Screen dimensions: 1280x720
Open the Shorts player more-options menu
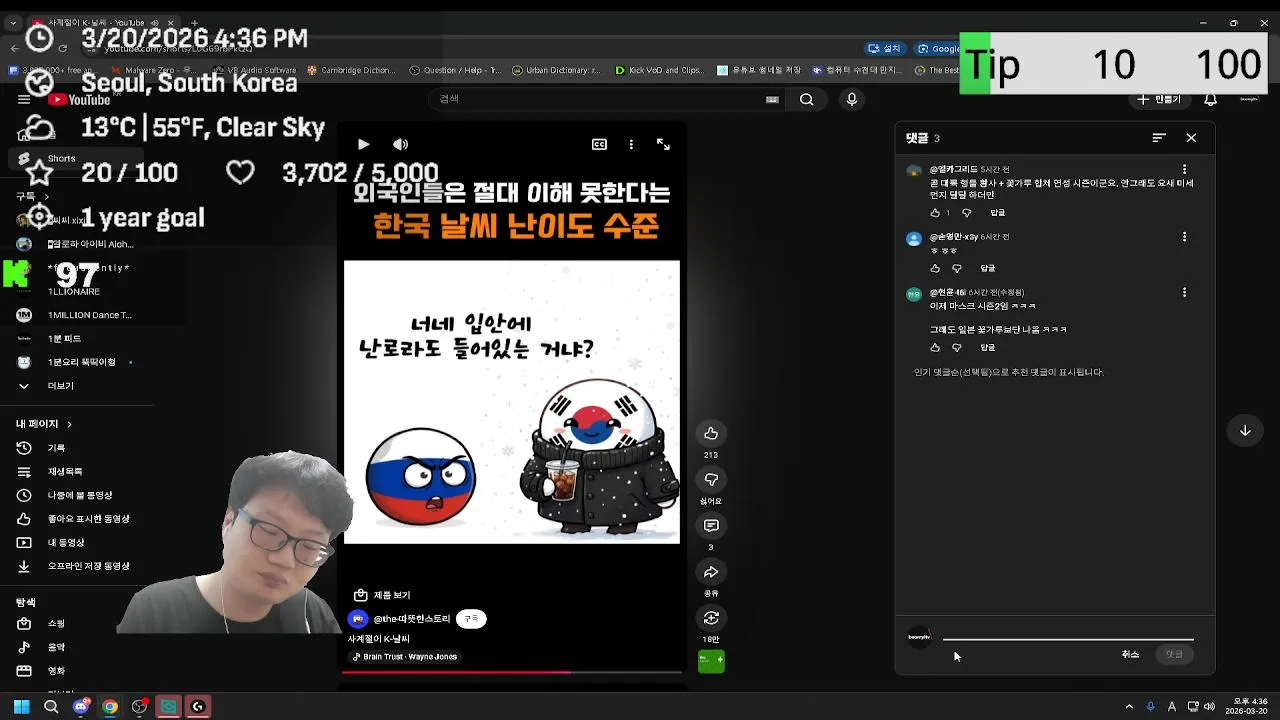click(x=631, y=144)
